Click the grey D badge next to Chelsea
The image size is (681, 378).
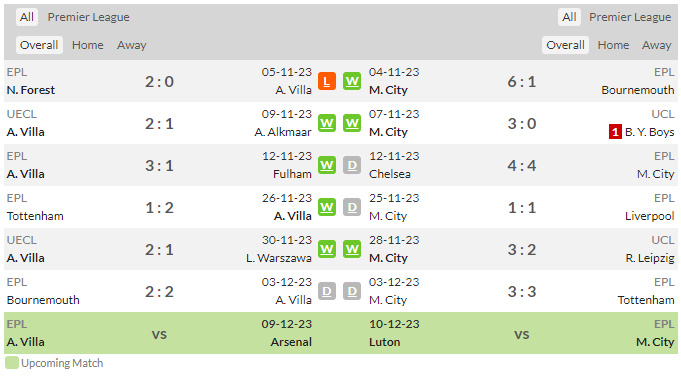(x=352, y=165)
